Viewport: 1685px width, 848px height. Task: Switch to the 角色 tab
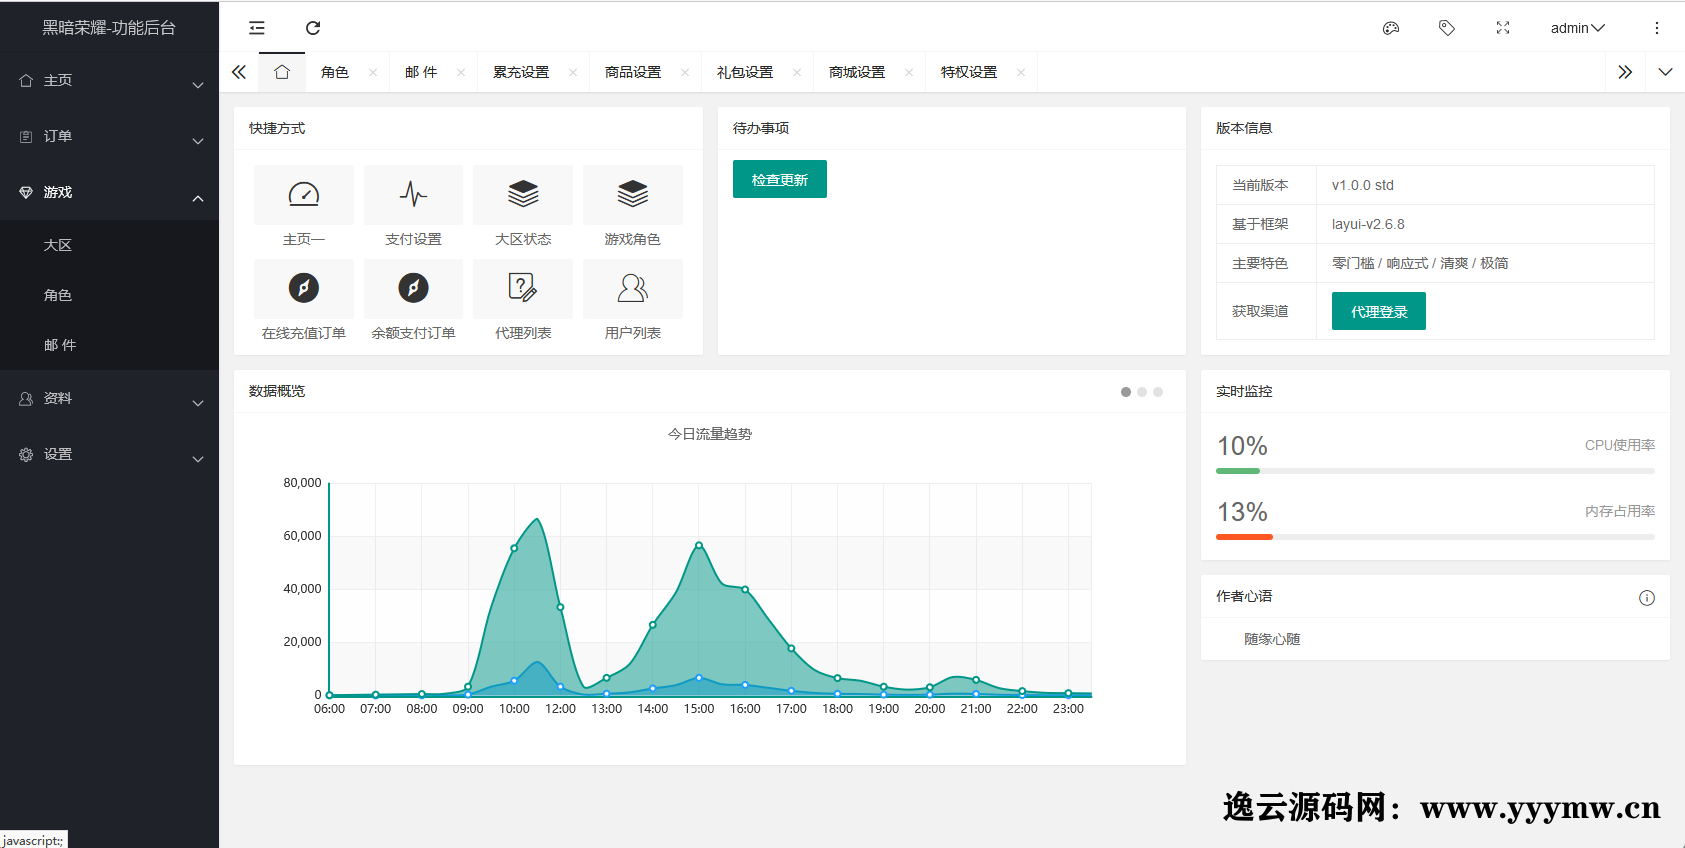click(335, 72)
